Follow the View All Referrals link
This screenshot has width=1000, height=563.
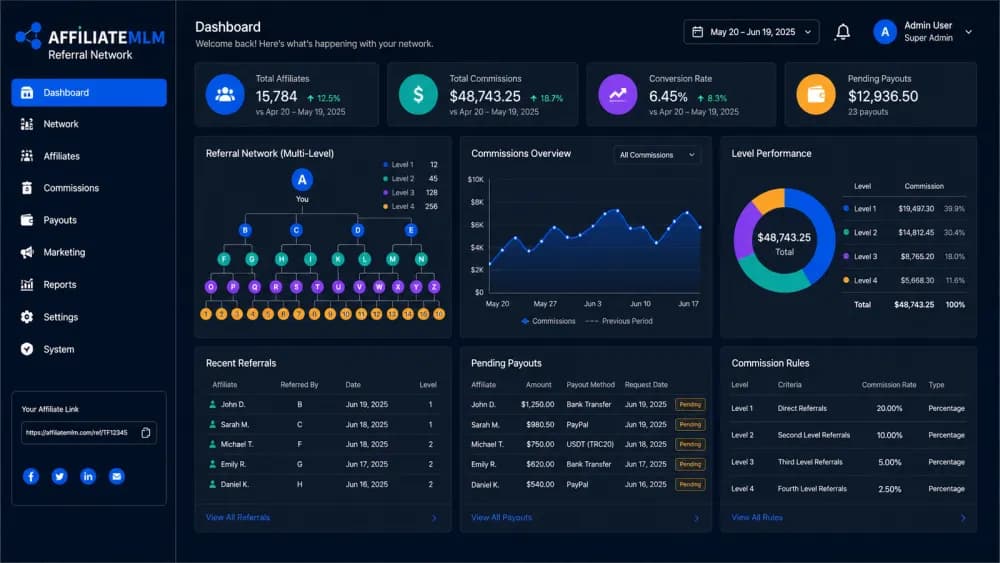click(238, 518)
